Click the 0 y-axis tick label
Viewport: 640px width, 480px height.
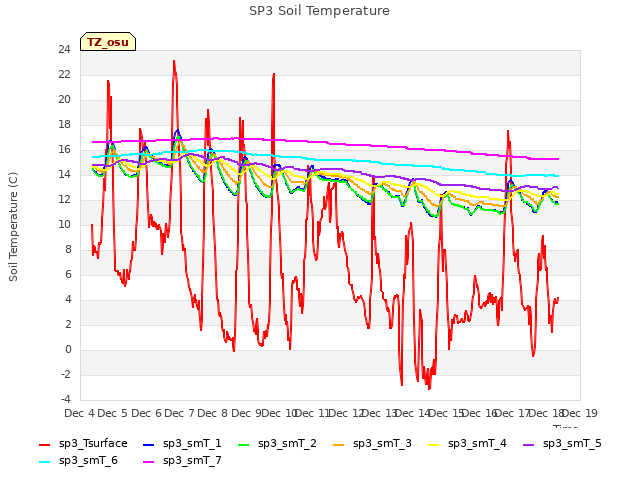68,349
